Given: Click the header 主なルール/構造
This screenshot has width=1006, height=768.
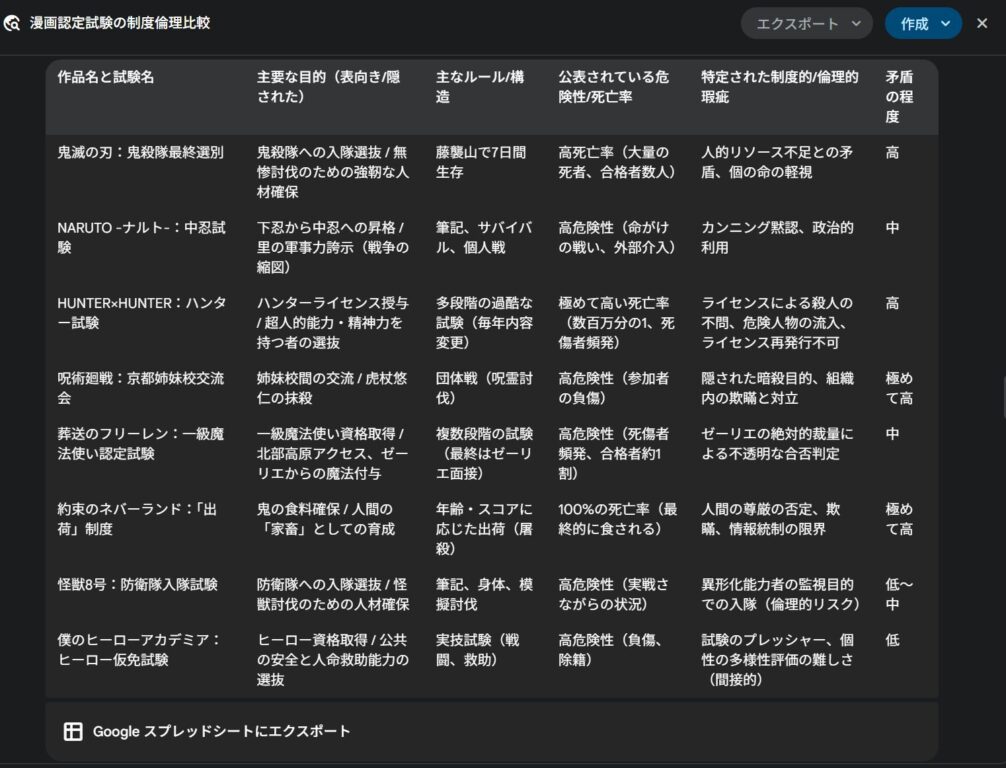Looking at the screenshot, I should point(480,87).
